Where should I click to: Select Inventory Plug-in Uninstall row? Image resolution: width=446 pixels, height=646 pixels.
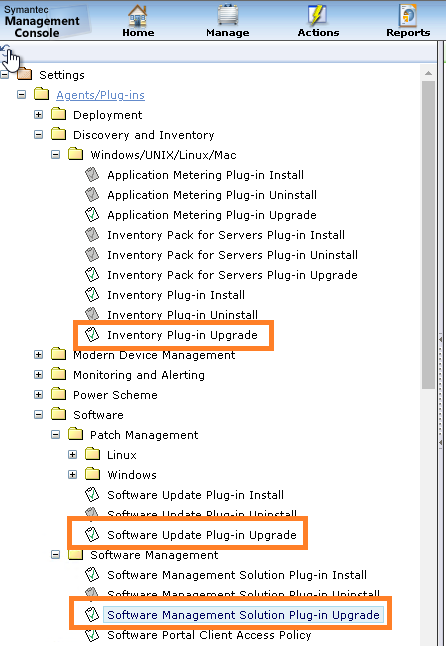tap(182, 315)
